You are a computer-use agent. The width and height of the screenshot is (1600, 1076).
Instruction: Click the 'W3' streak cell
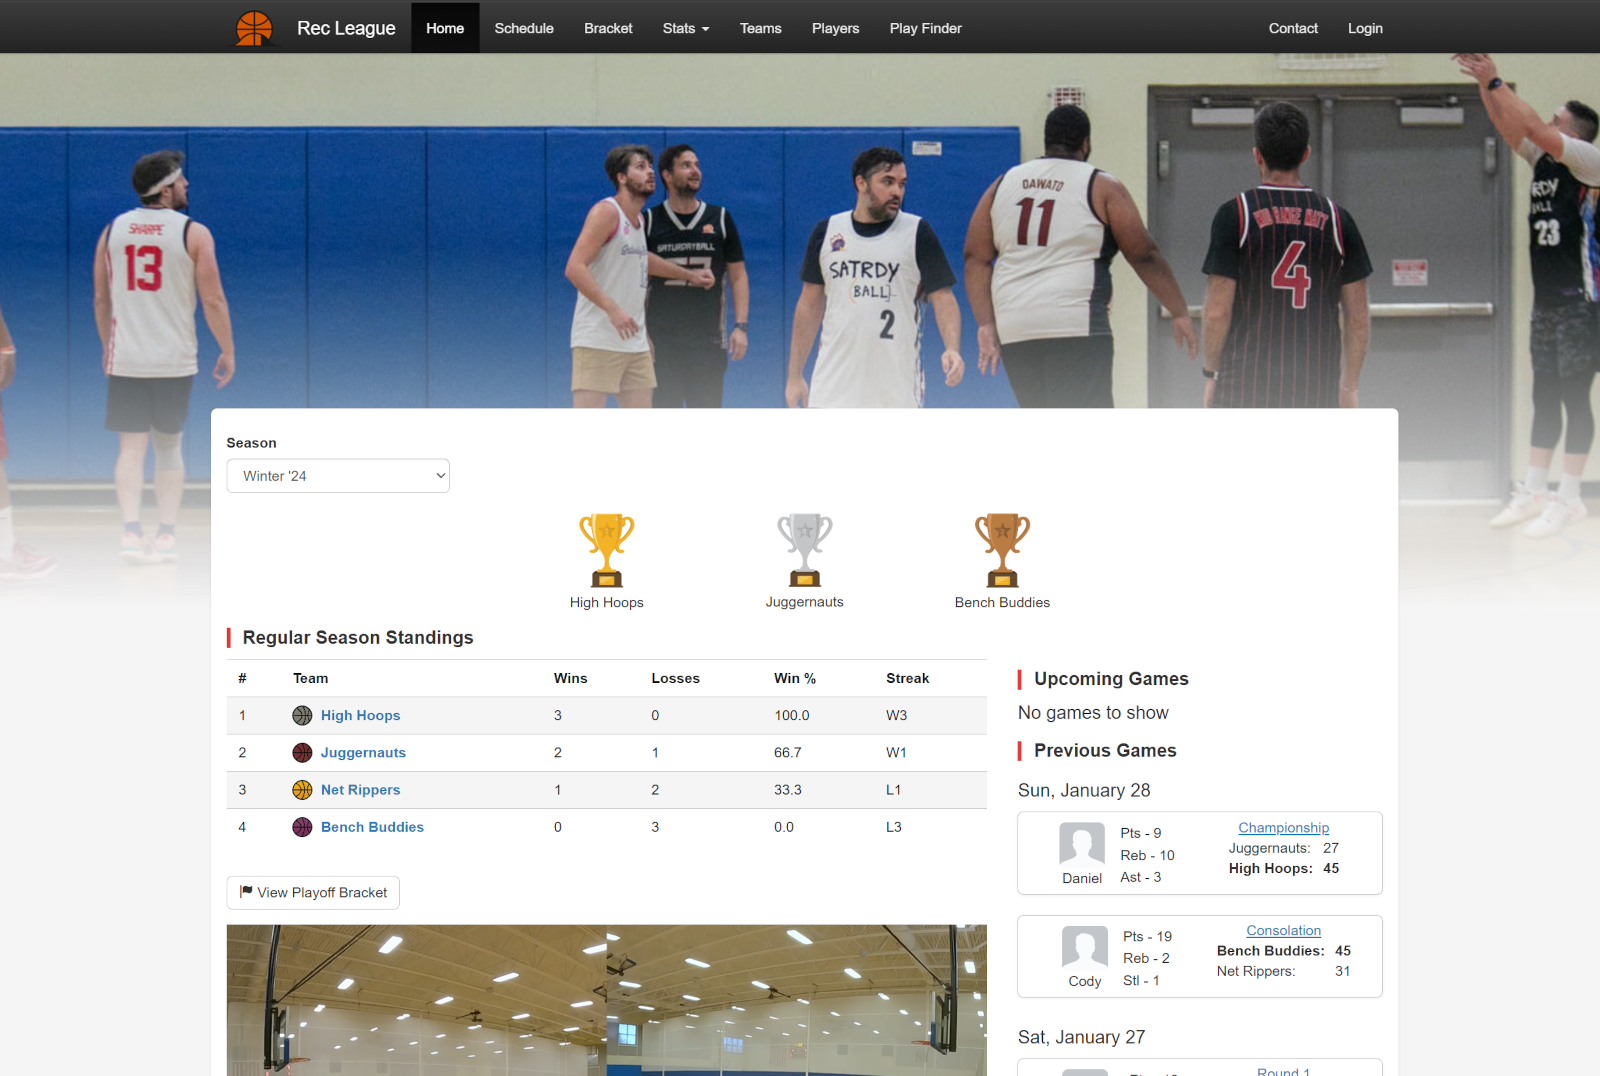(897, 715)
